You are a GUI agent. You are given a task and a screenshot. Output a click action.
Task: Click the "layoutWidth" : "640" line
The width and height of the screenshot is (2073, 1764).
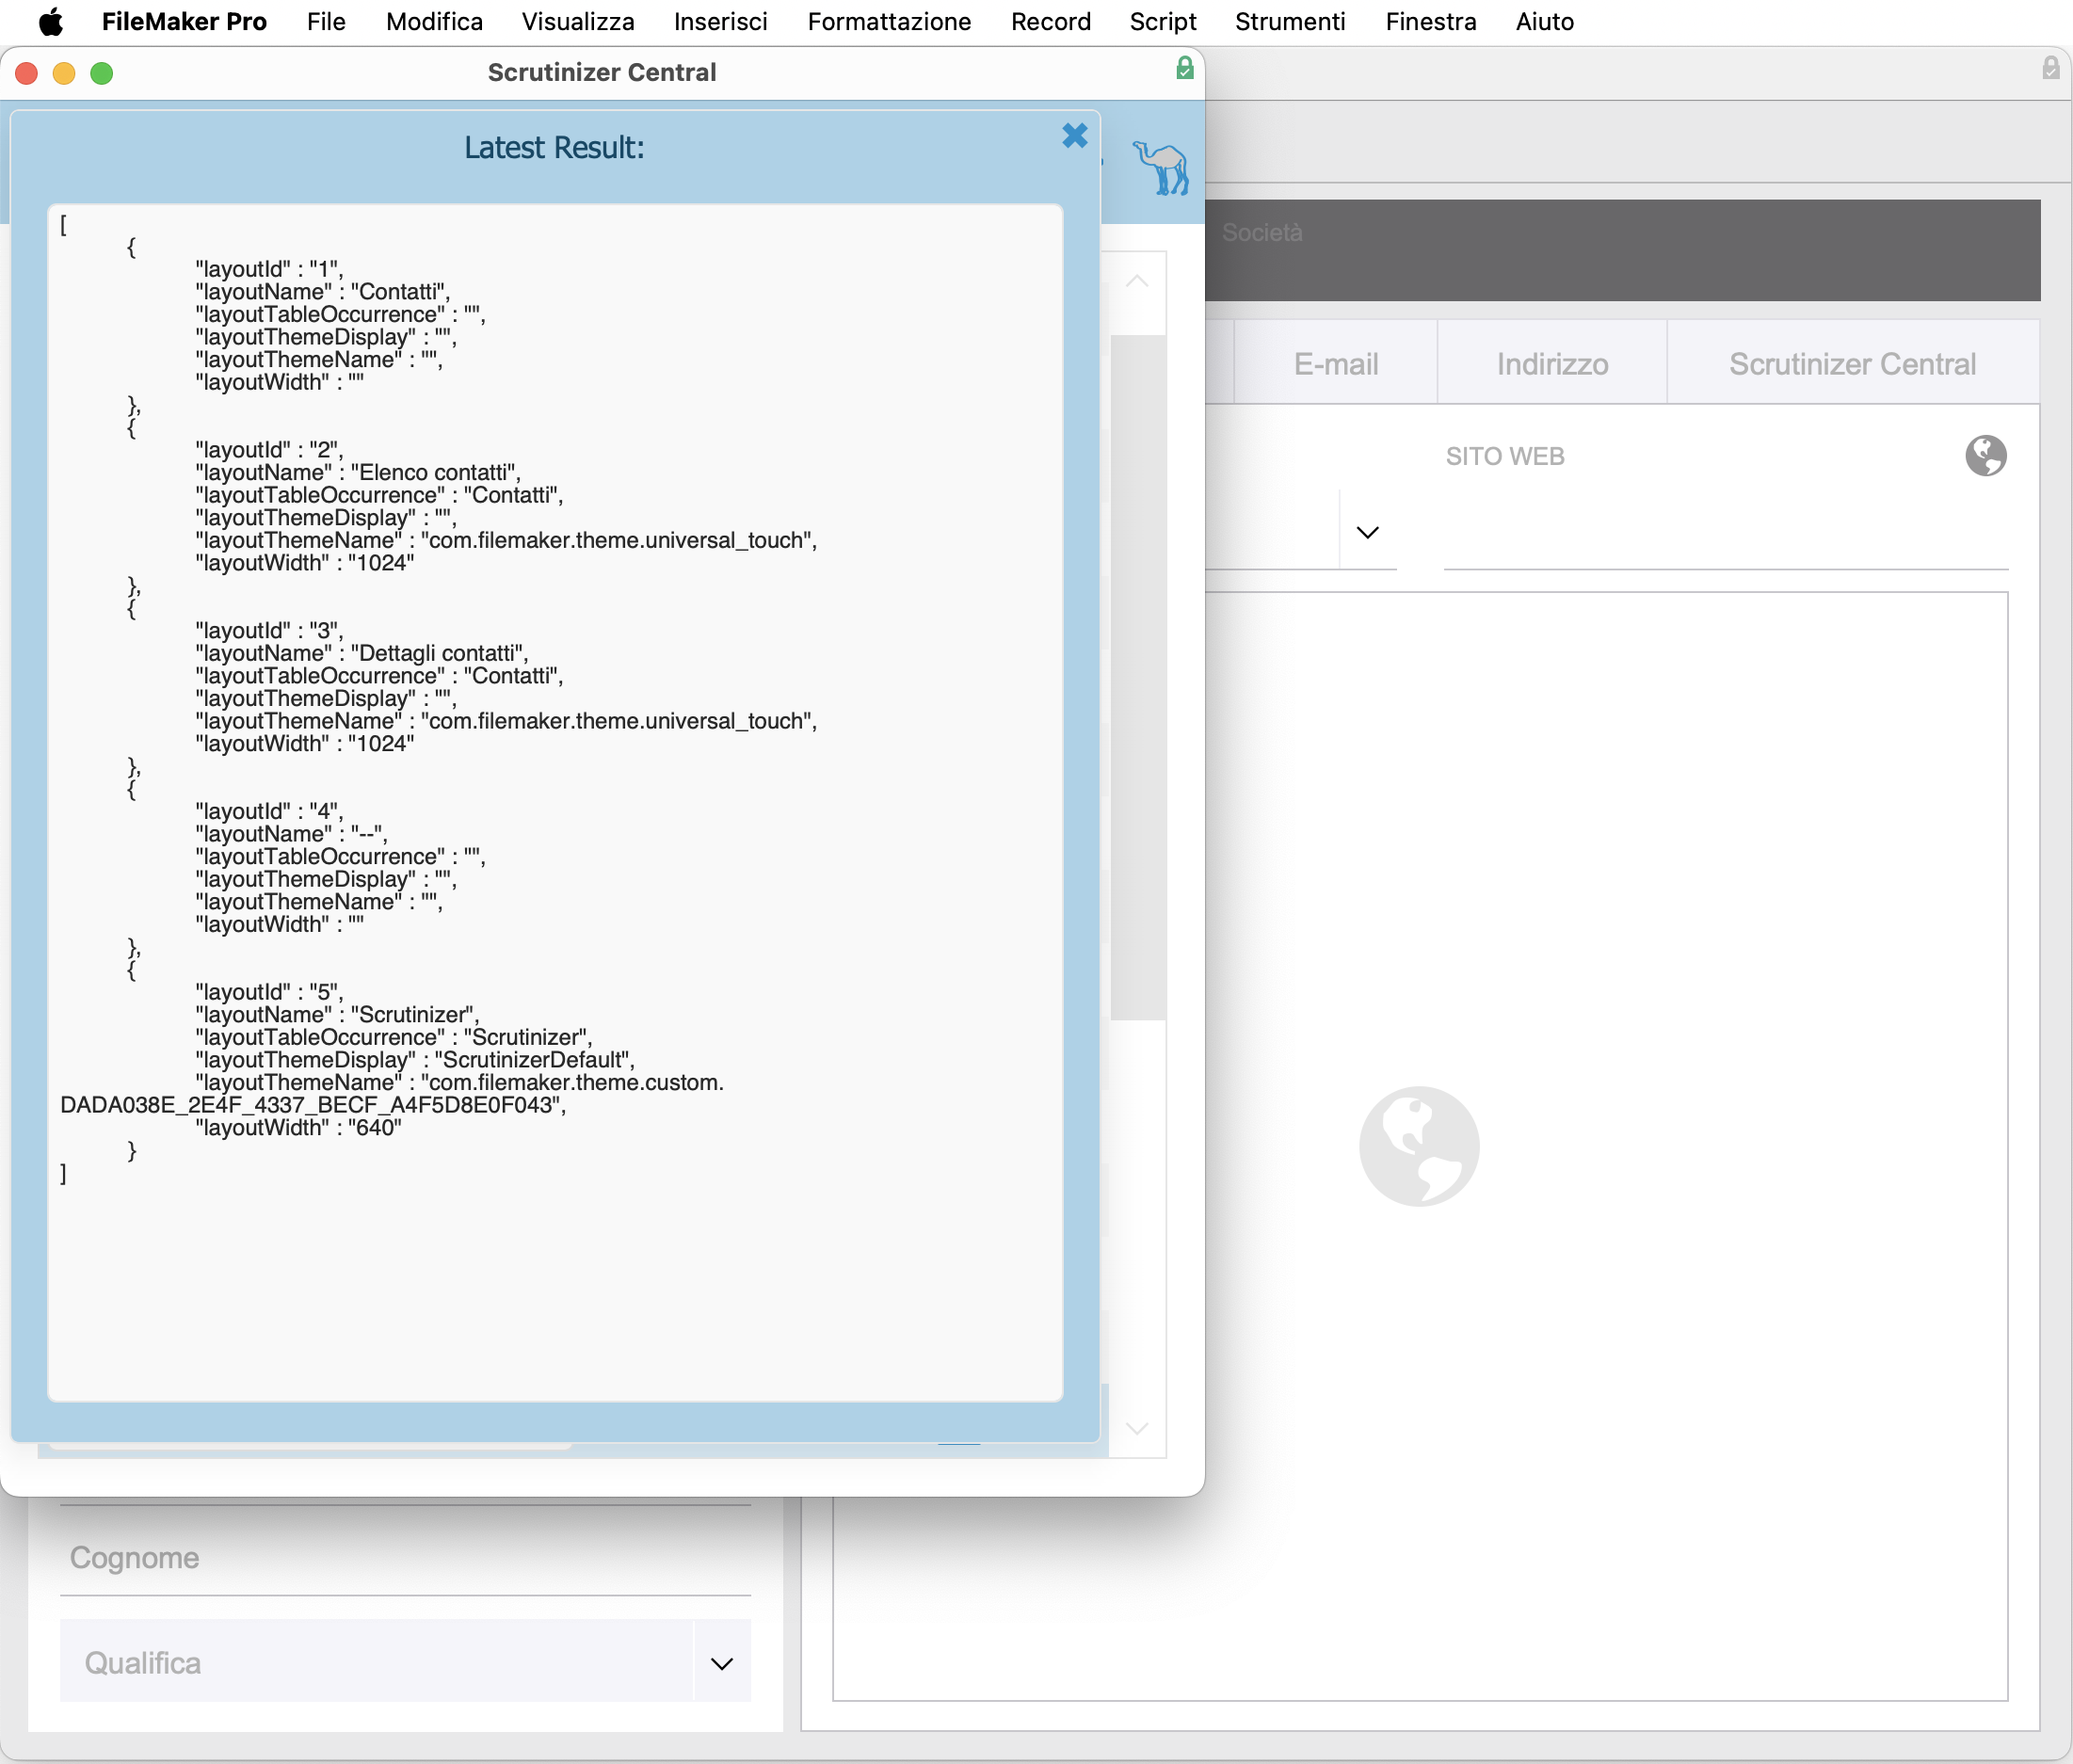pos(298,1127)
